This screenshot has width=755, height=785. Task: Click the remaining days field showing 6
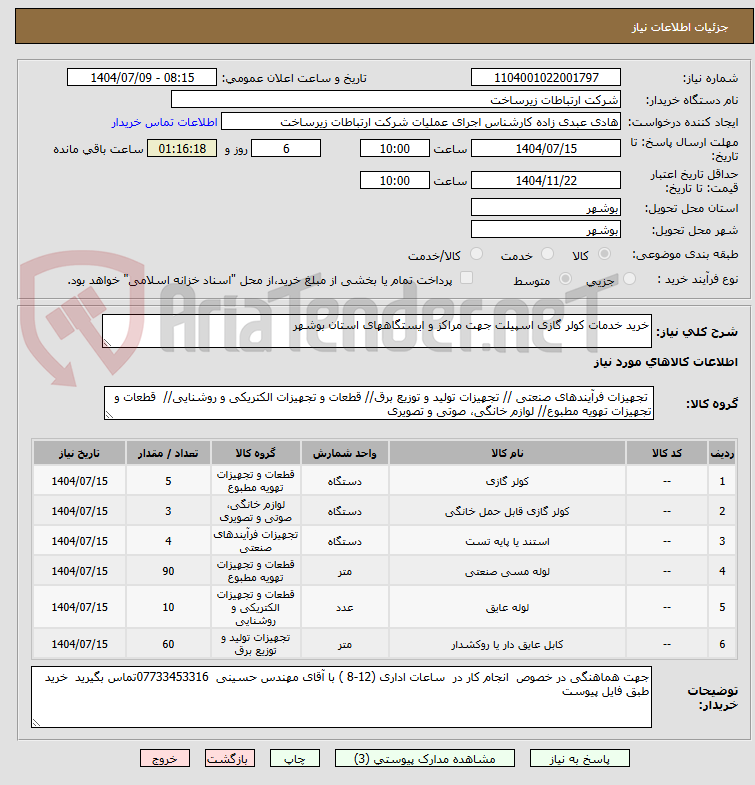coord(286,149)
